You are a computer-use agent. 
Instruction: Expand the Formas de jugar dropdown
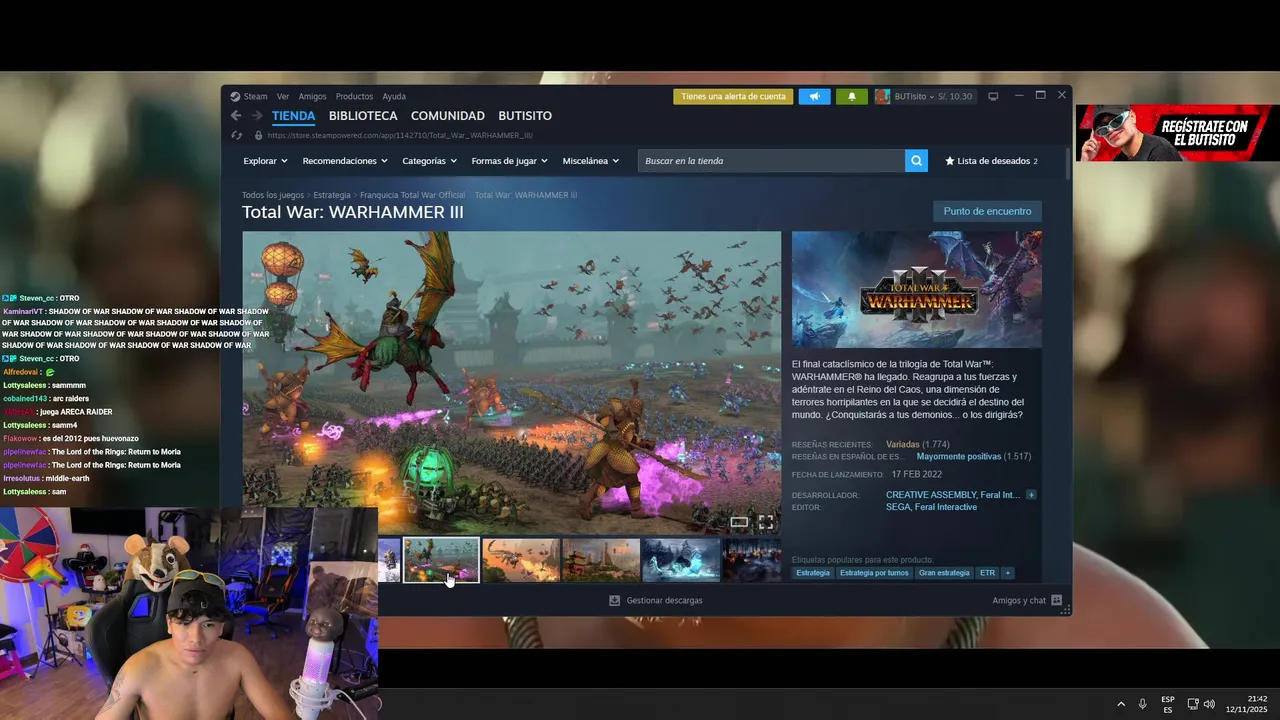pos(510,161)
